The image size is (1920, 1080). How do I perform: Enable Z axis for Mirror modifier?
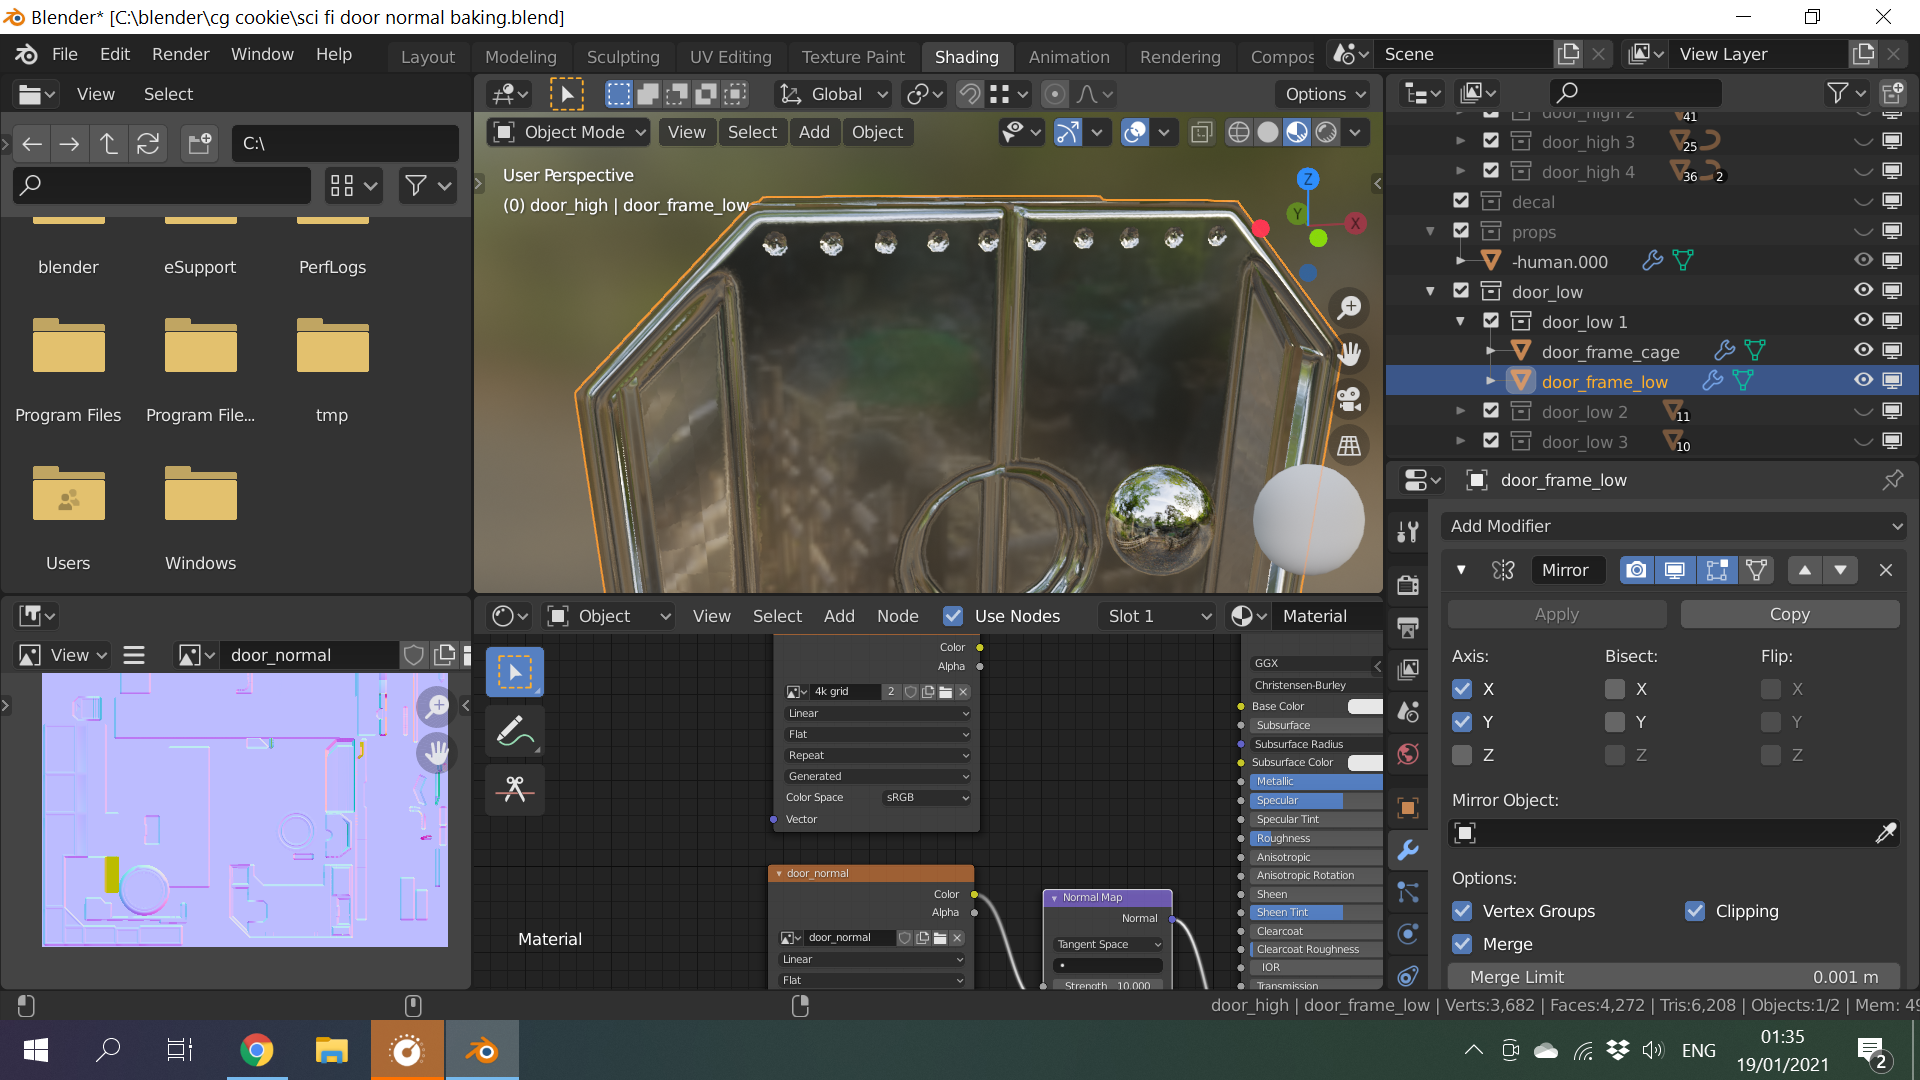tap(1462, 755)
